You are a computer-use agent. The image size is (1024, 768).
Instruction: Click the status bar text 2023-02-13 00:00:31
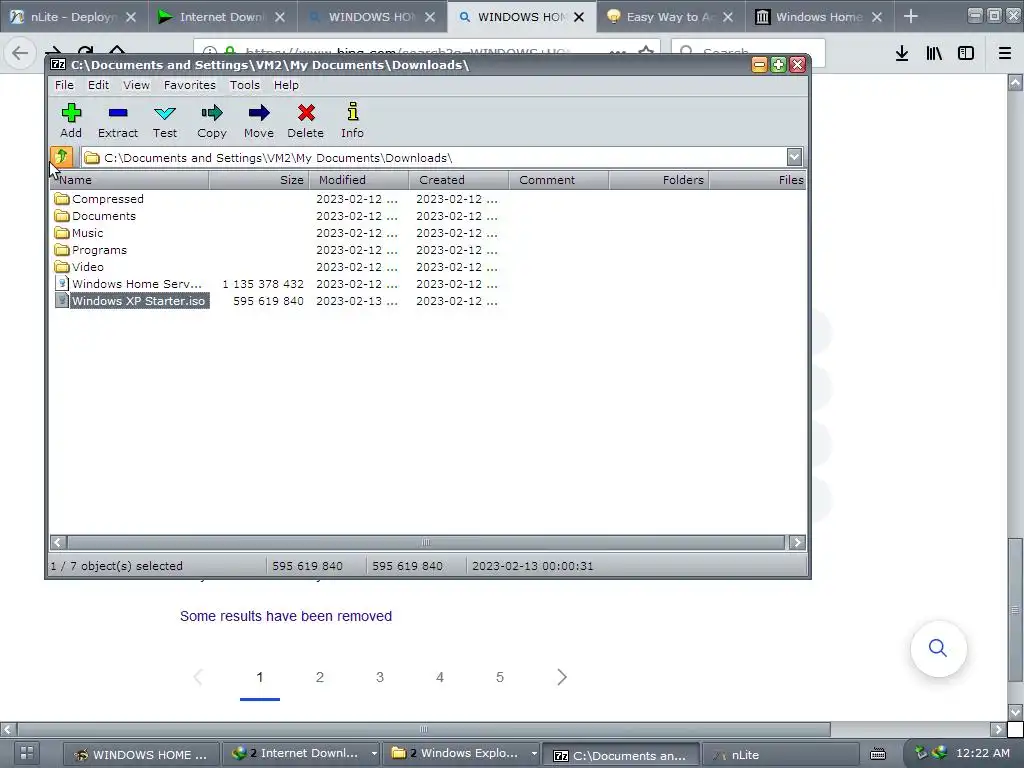pyautogui.click(x=533, y=566)
